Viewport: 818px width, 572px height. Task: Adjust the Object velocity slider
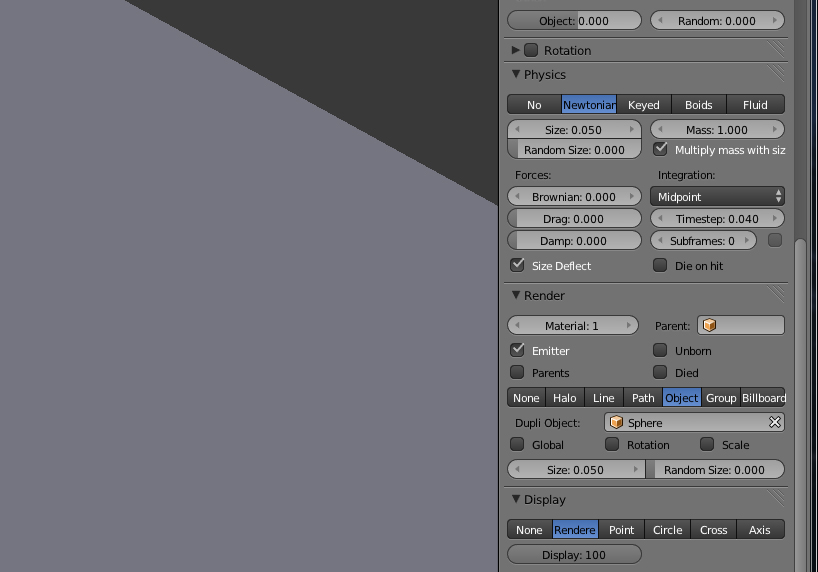click(574, 21)
